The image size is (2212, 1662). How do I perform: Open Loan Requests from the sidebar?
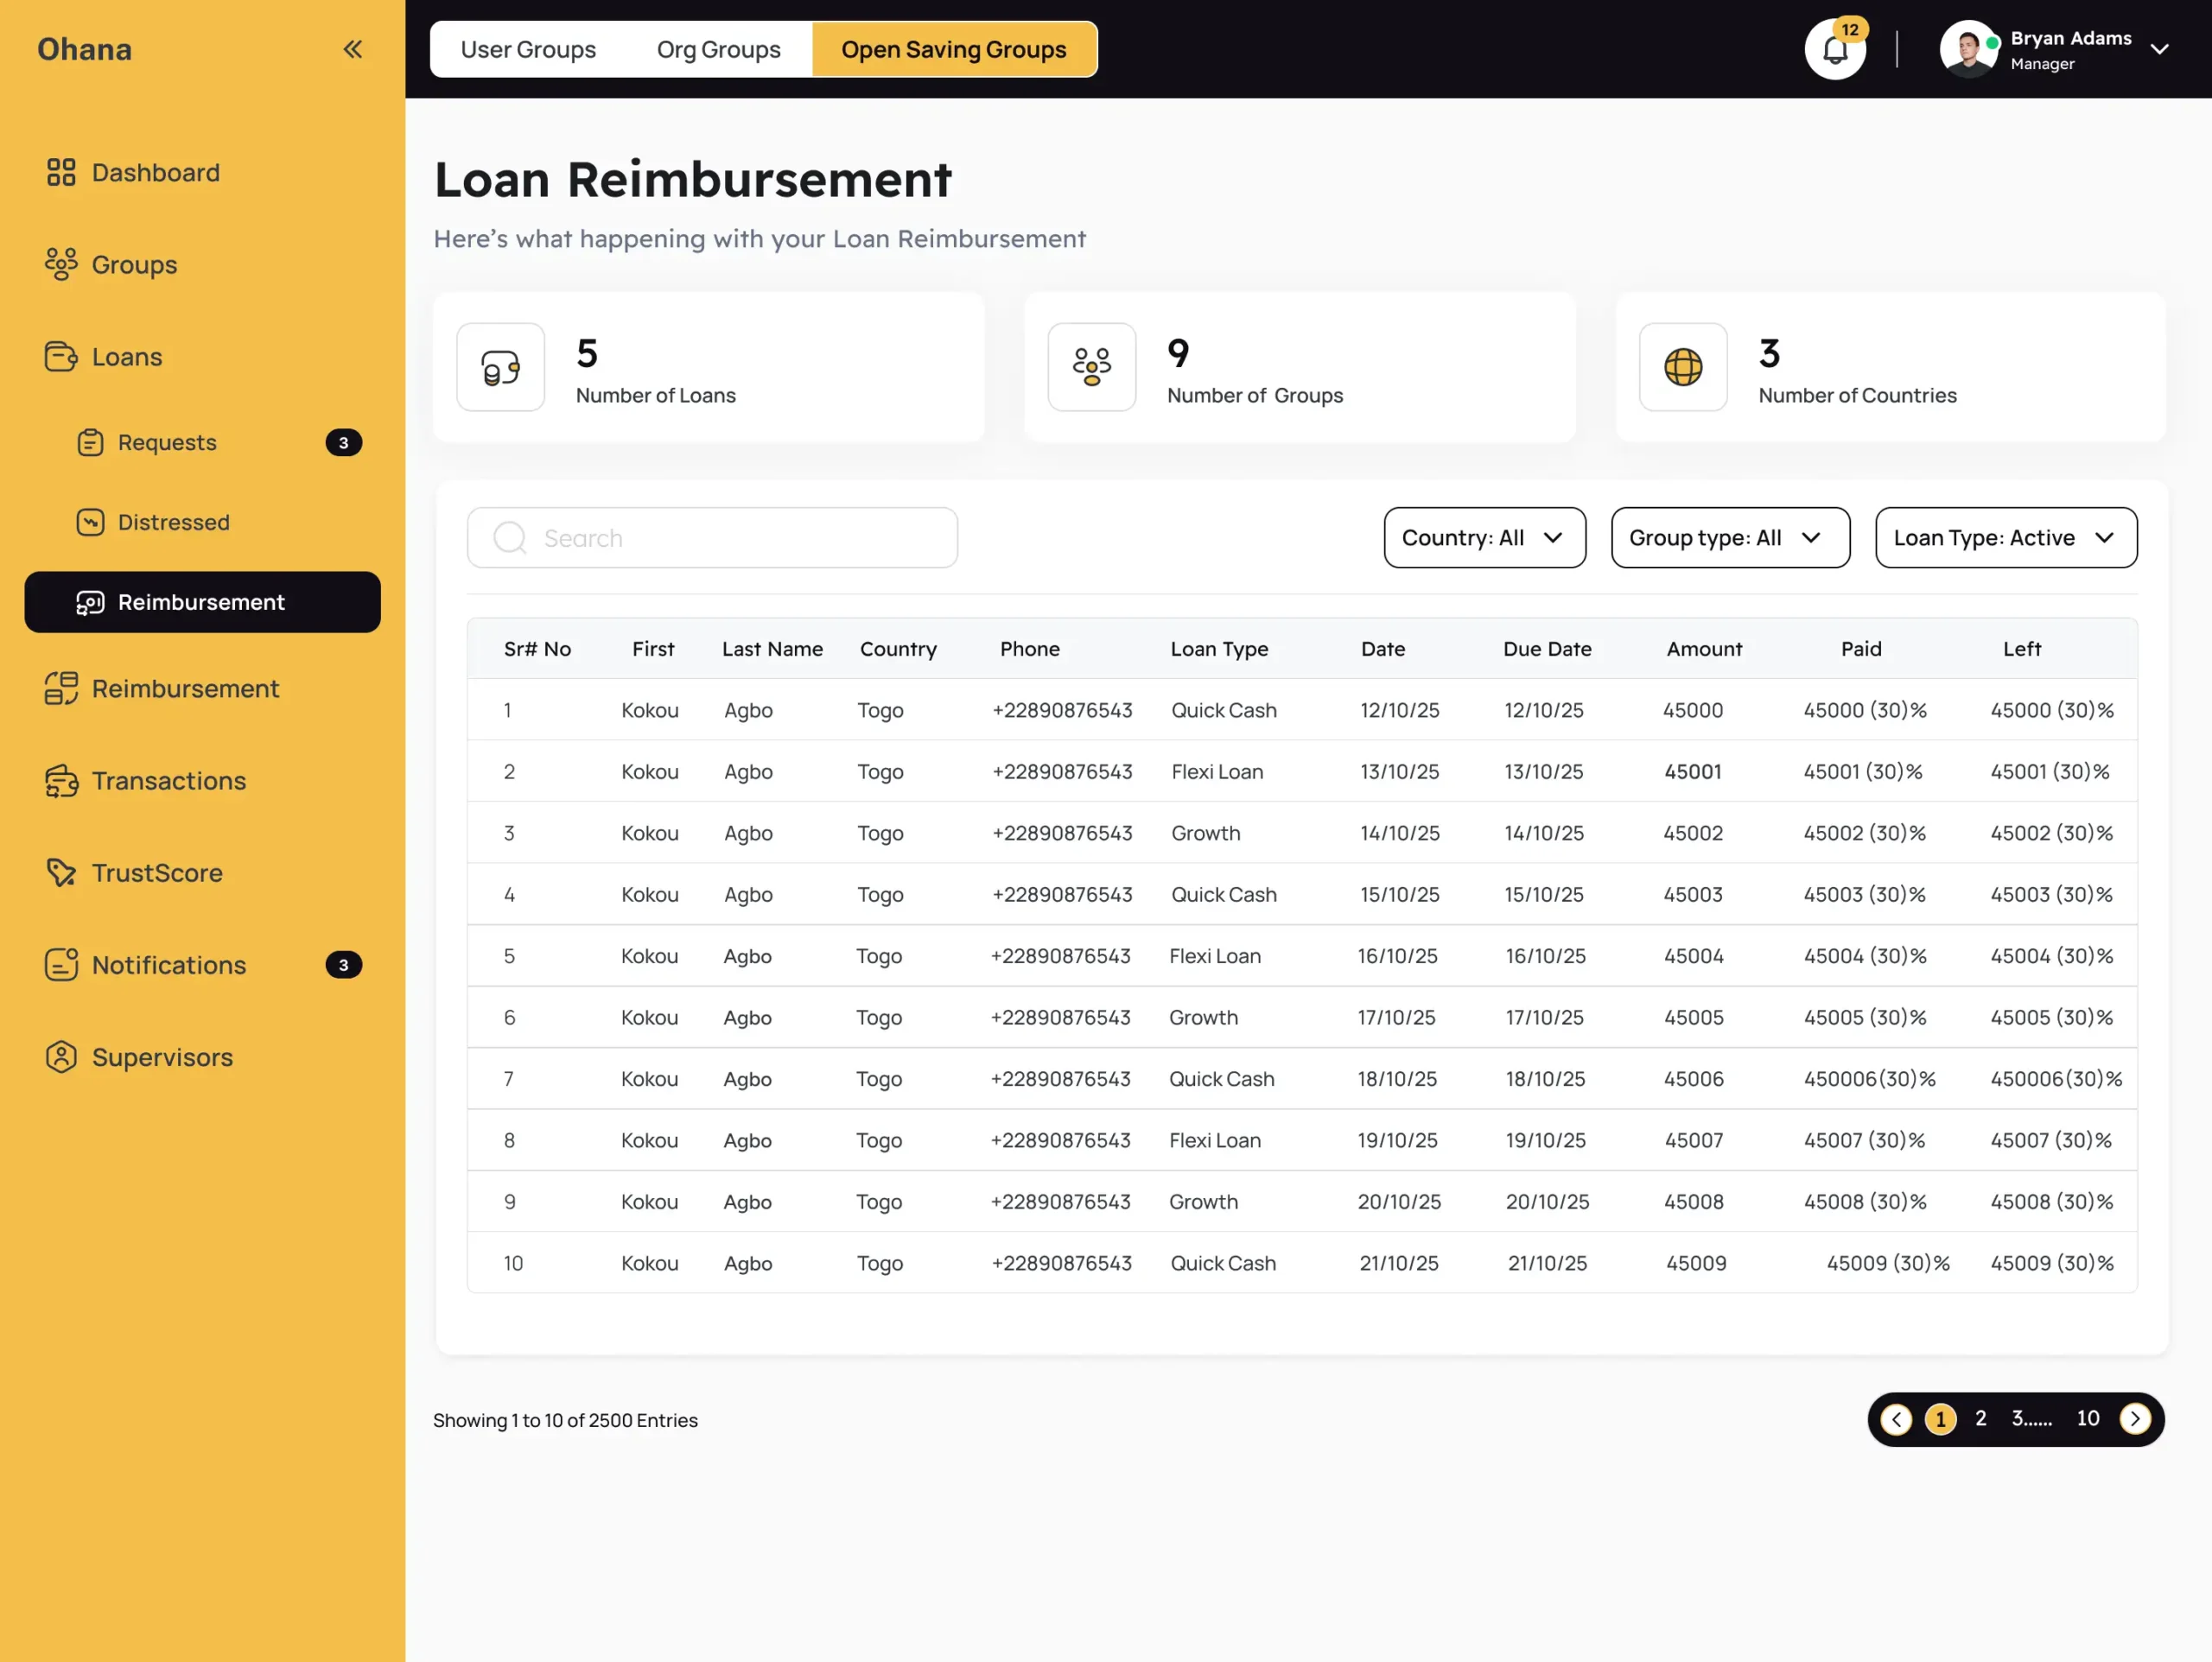(x=166, y=442)
